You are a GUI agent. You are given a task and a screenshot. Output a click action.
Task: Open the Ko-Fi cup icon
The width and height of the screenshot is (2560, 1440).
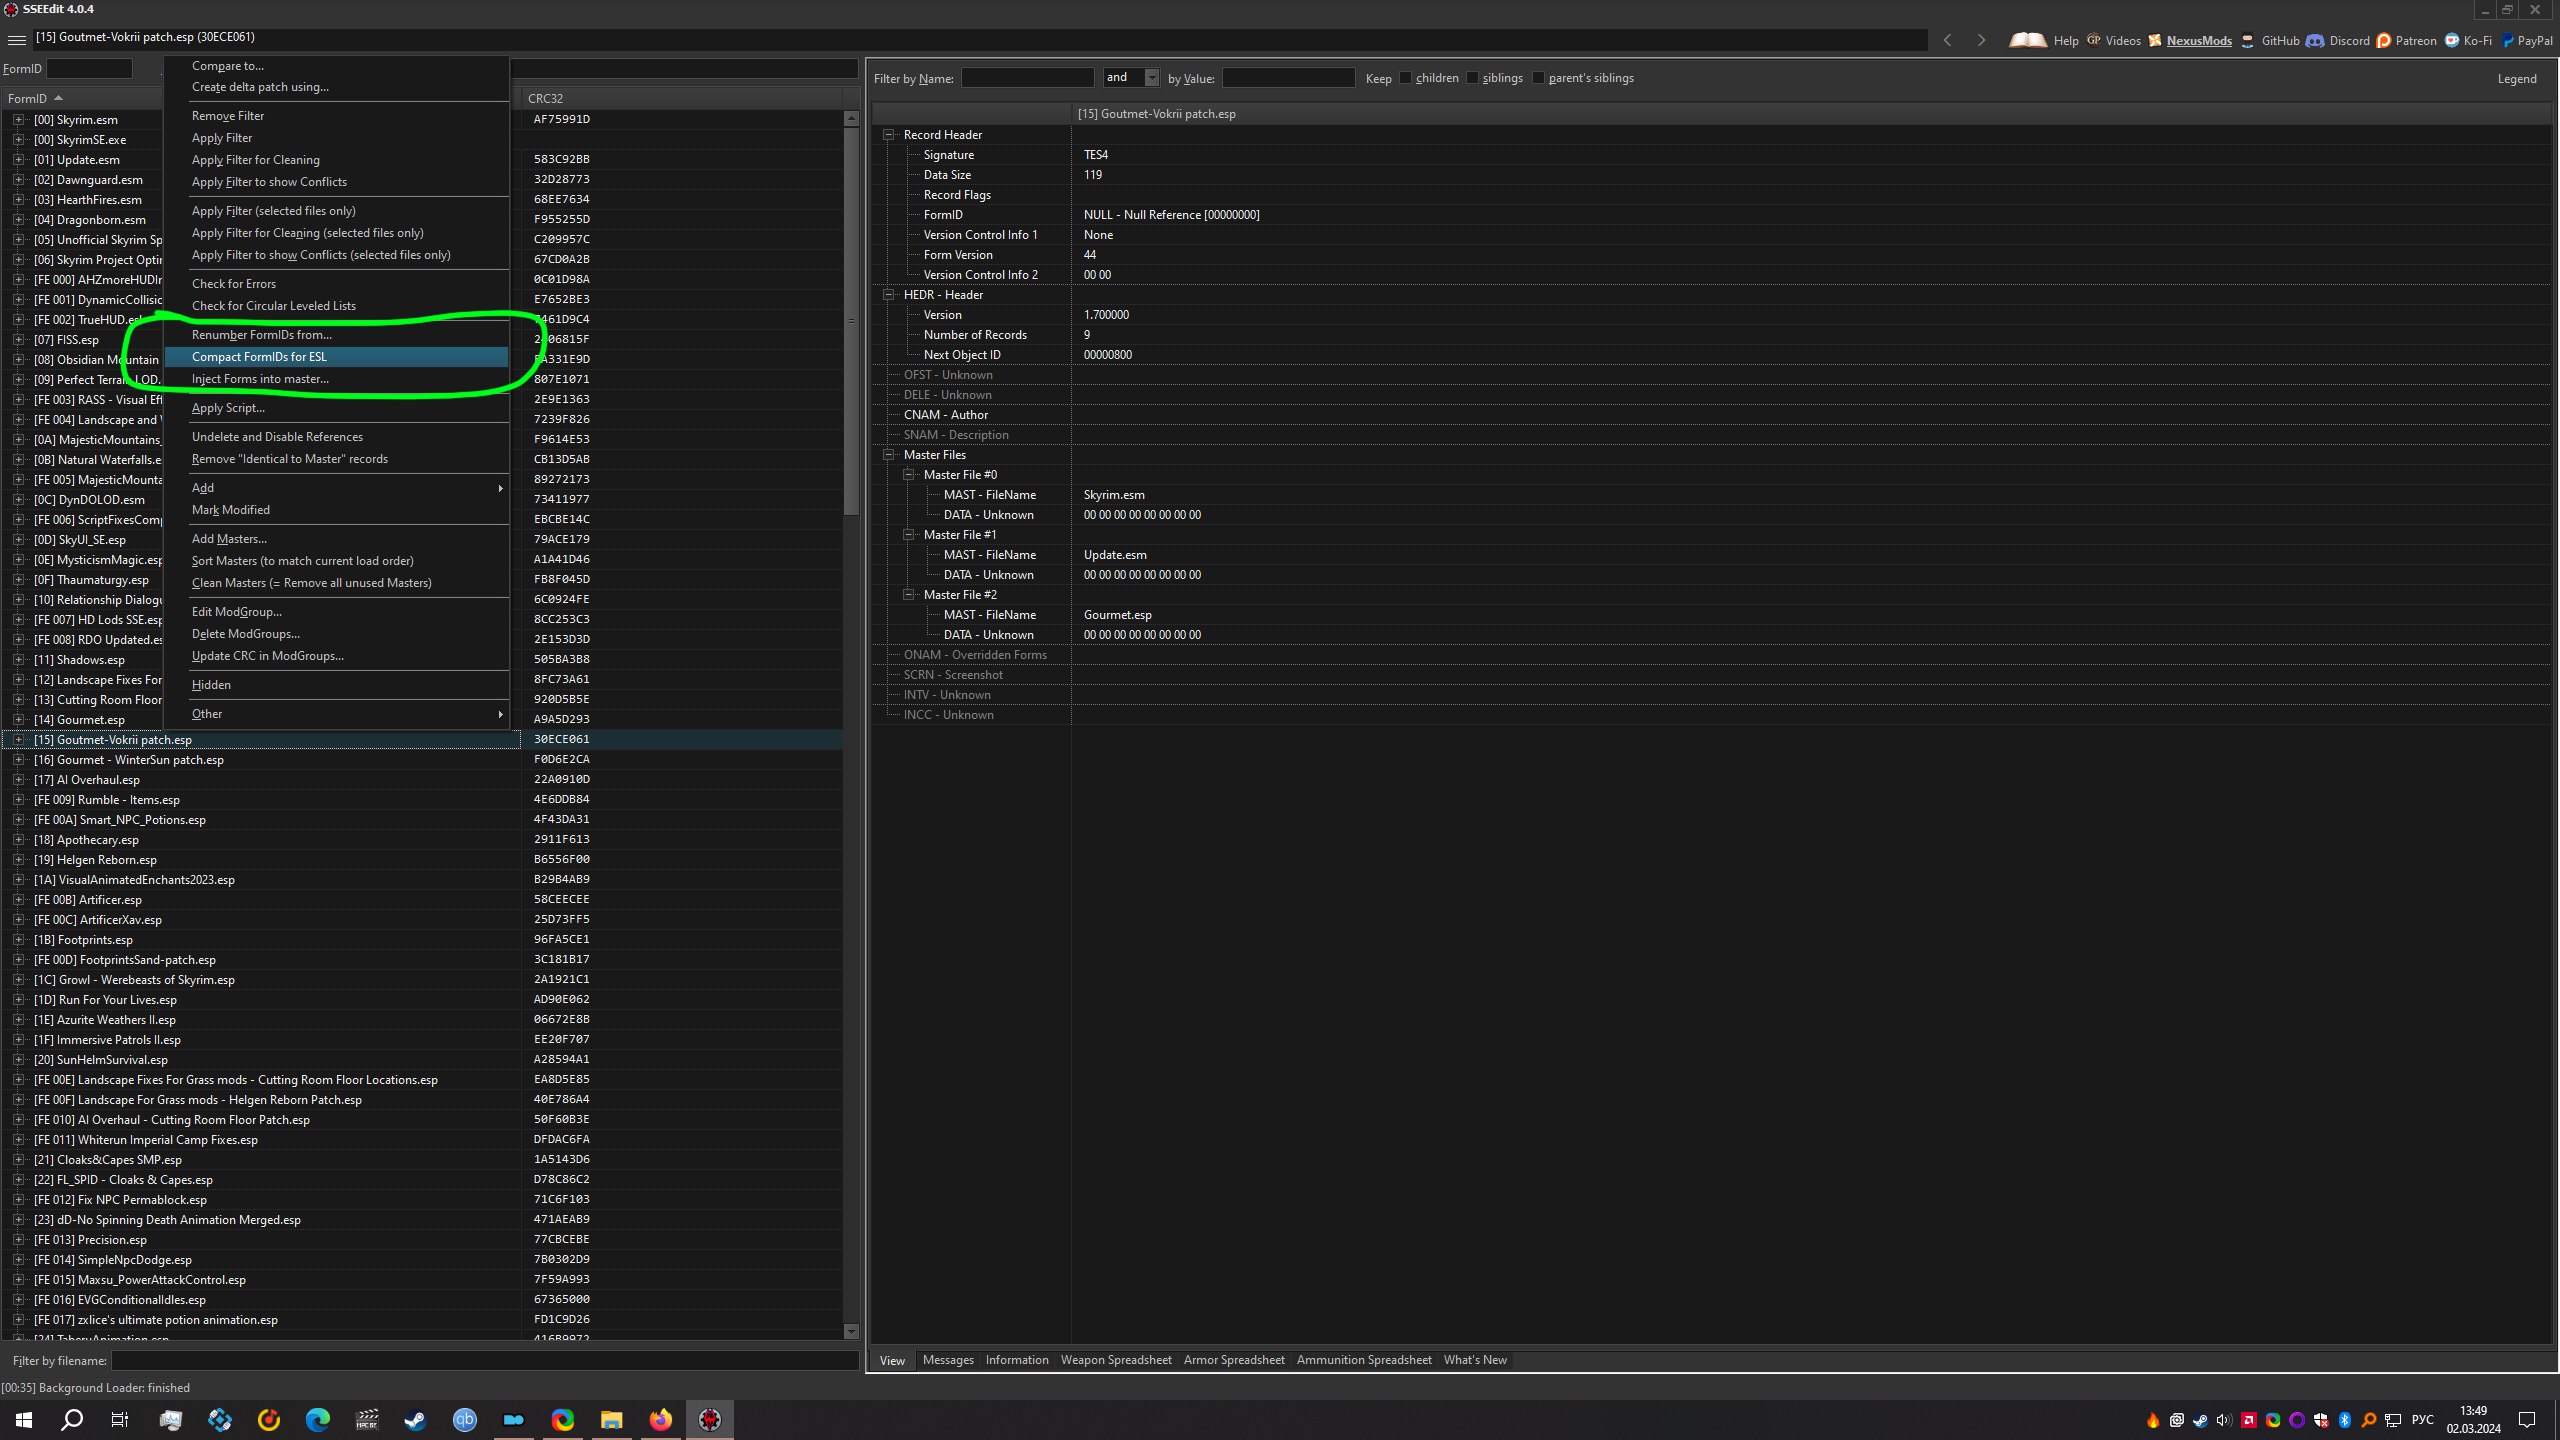[x=2452, y=40]
